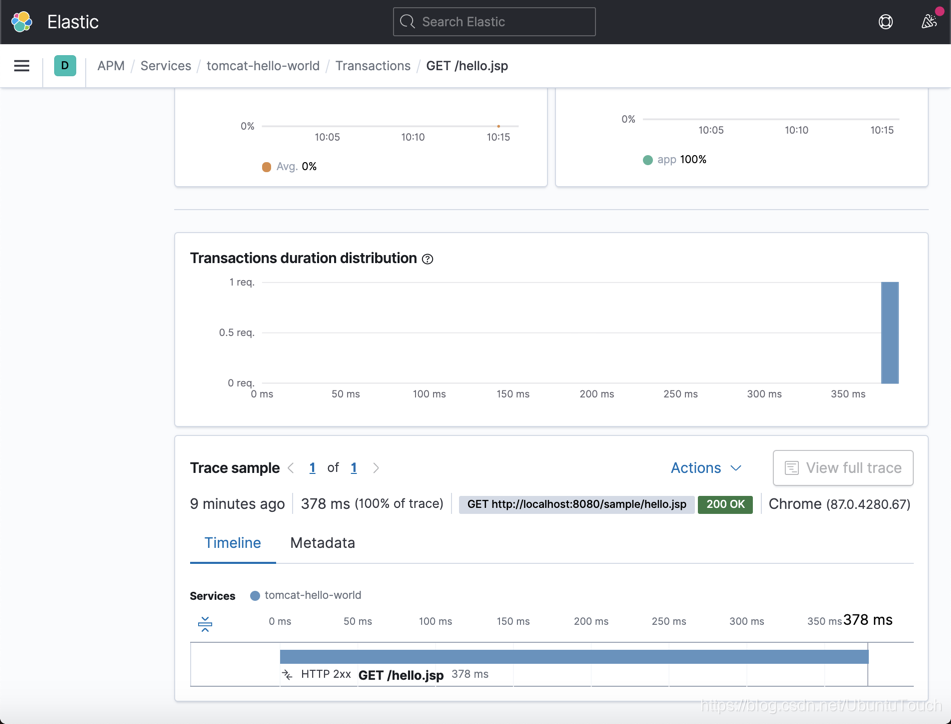The height and width of the screenshot is (724, 951).
Task: Click the tomcat-hello-world service legend dot
Action: coord(255,595)
